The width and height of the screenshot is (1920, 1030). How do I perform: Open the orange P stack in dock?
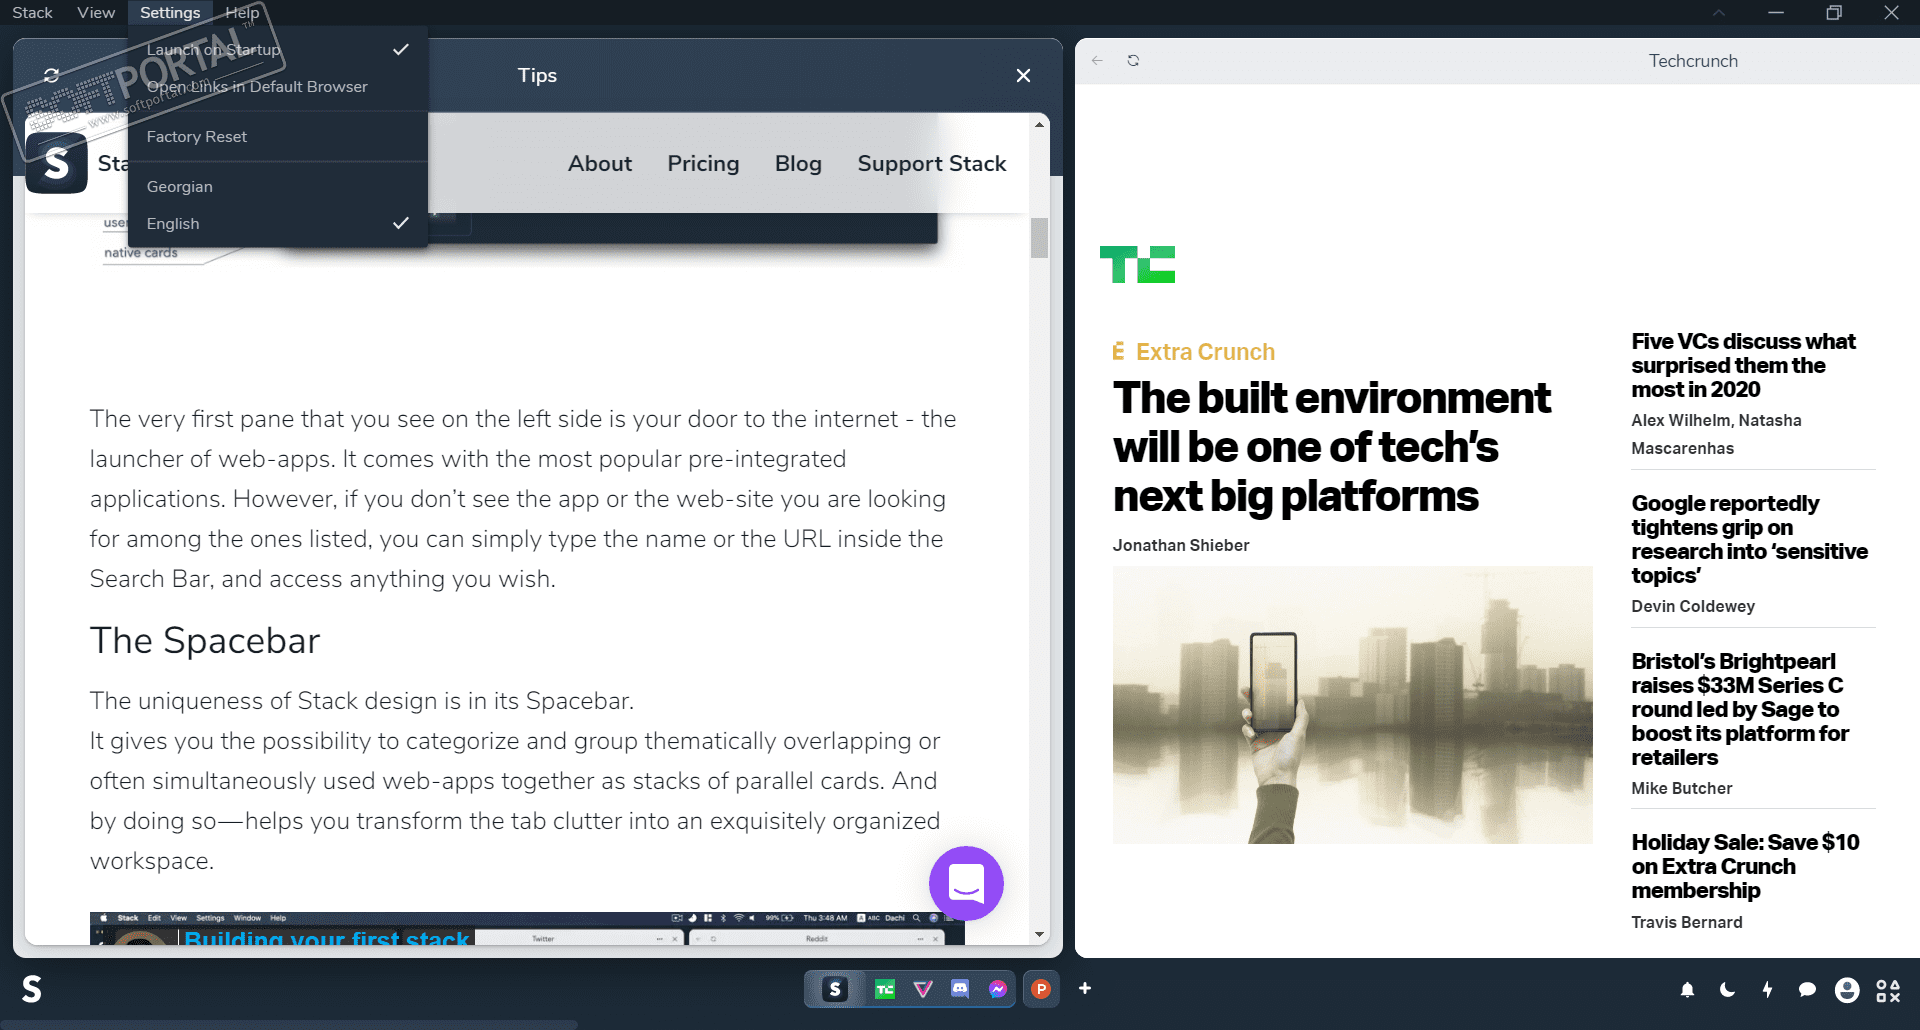tap(1041, 989)
